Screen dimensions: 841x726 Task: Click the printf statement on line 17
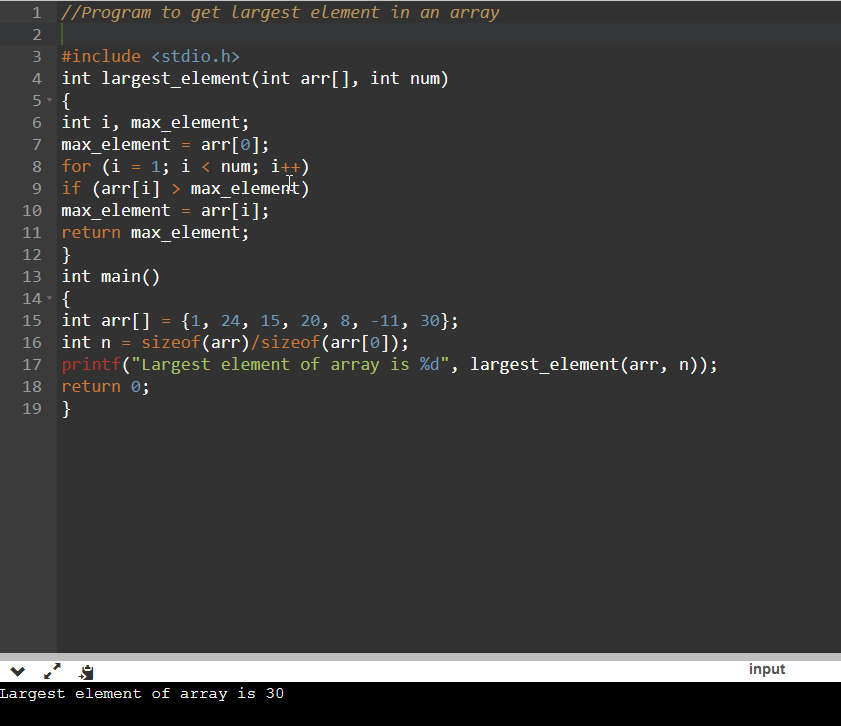click(x=389, y=364)
